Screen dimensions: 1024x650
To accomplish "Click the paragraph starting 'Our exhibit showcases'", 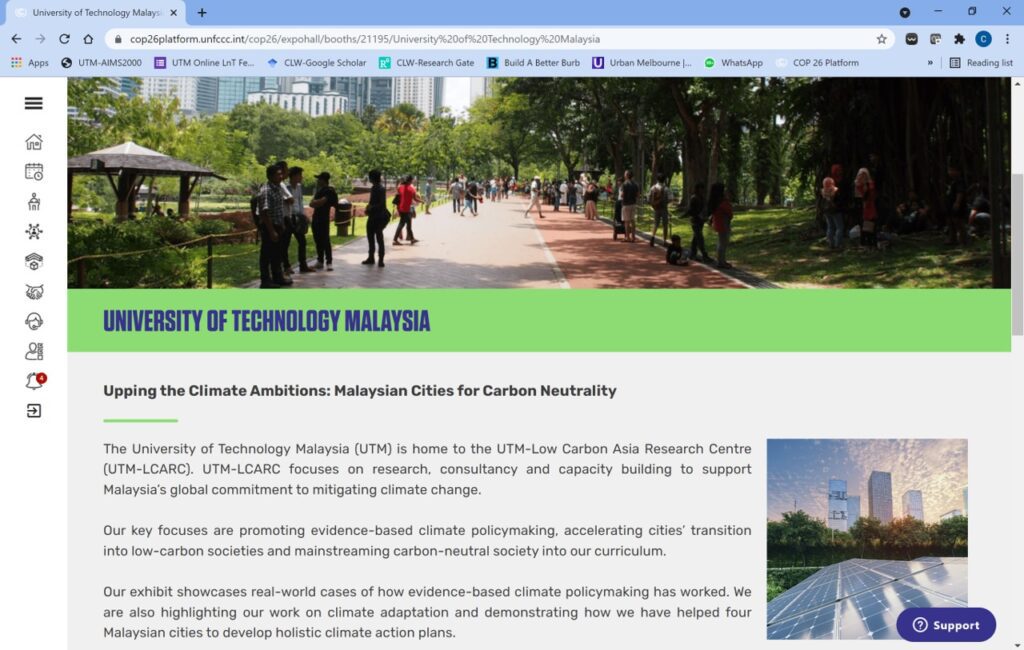I will (x=427, y=612).
